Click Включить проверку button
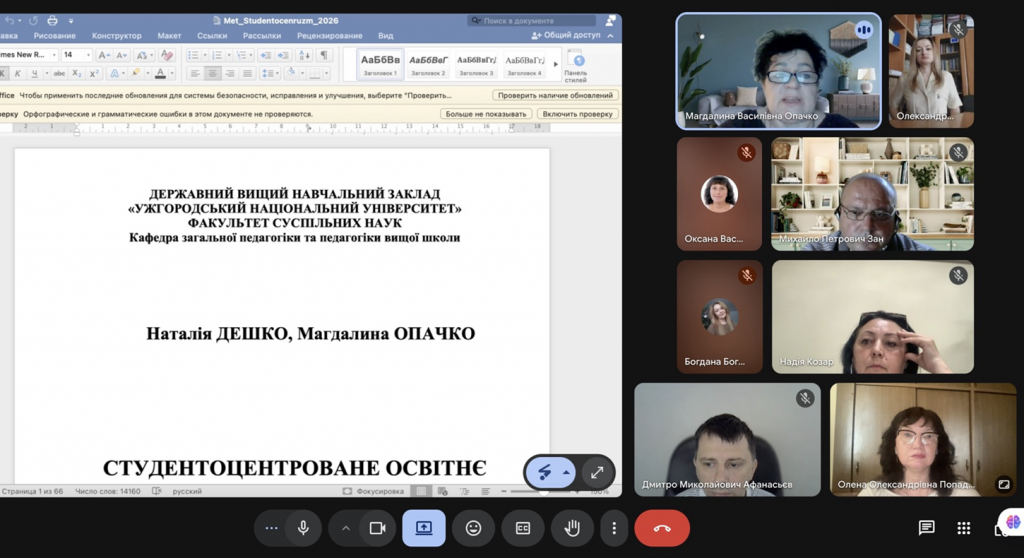 [x=577, y=114]
